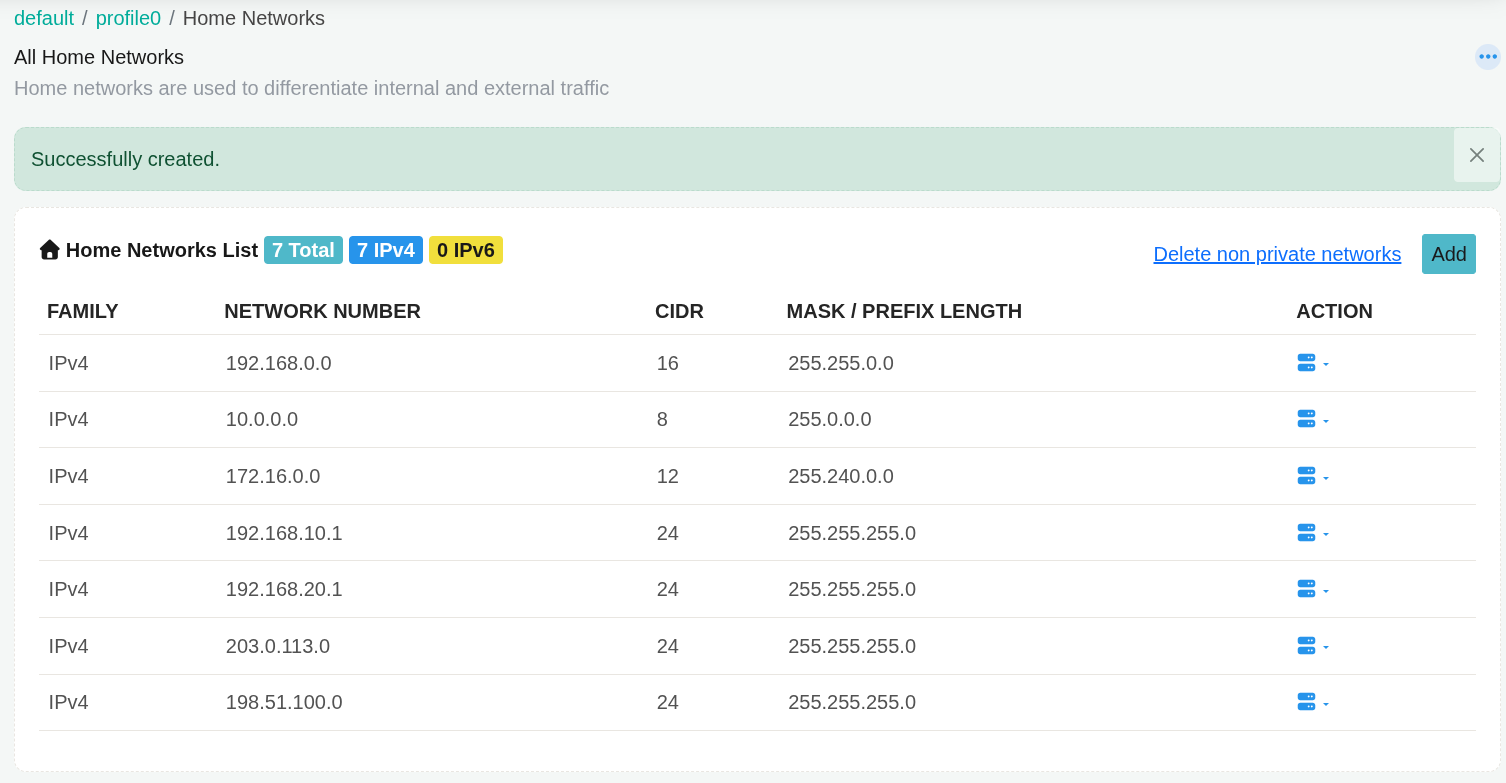Click the Add home network button

pos(1449,254)
